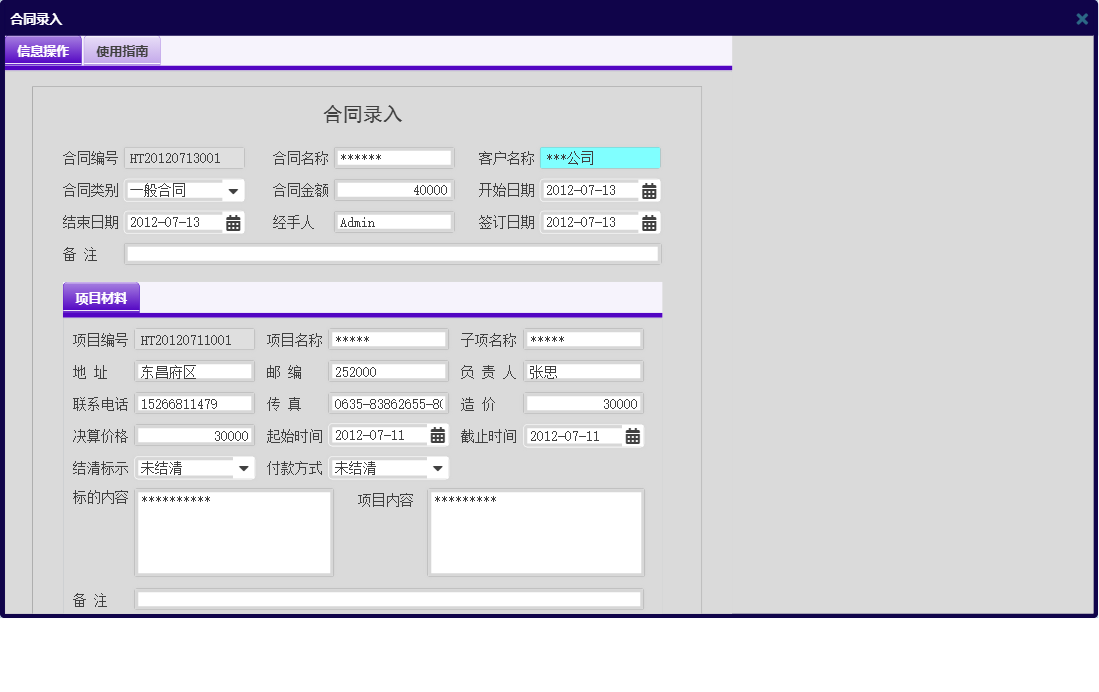Image resolution: width=1099 pixels, height=692 pixels.
Task: Click the bottom 备注 remarks field
Action: click(390, 599)
